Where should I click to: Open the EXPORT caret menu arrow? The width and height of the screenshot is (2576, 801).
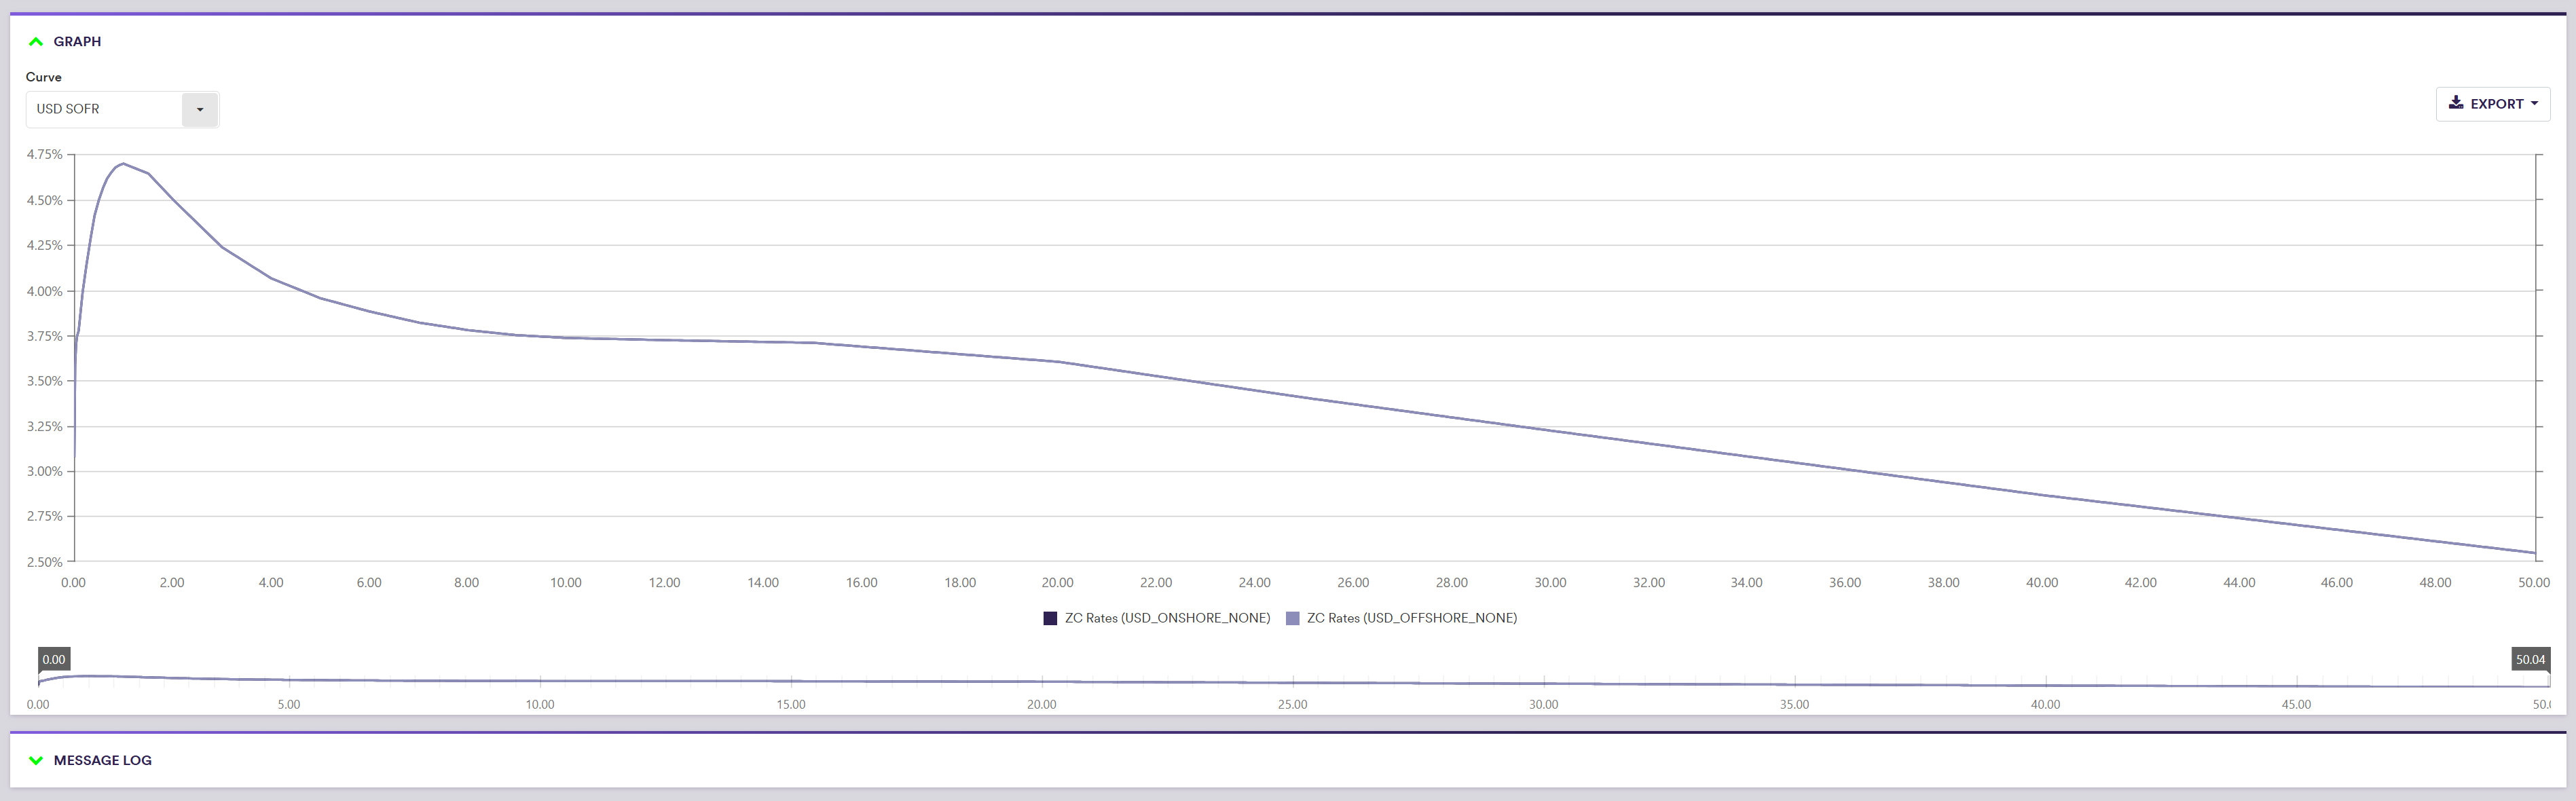pyautogui.click(x=2534, y=103)
